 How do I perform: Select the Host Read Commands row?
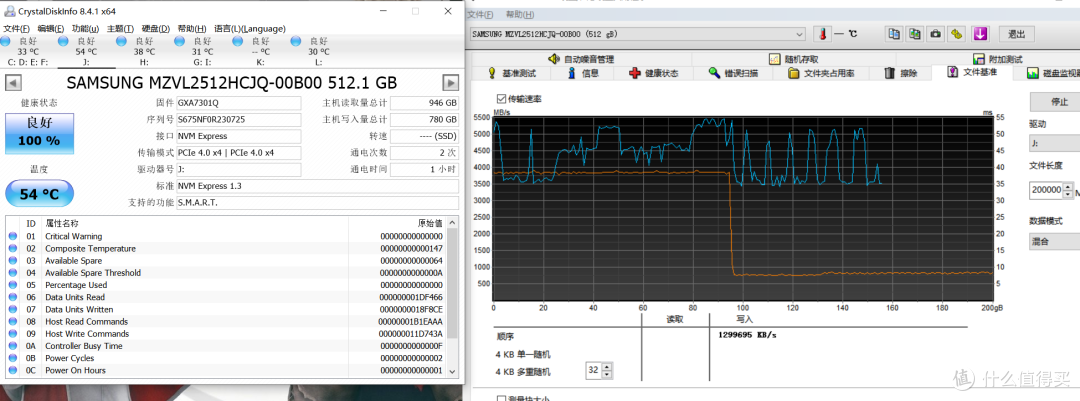coord(226,322)
